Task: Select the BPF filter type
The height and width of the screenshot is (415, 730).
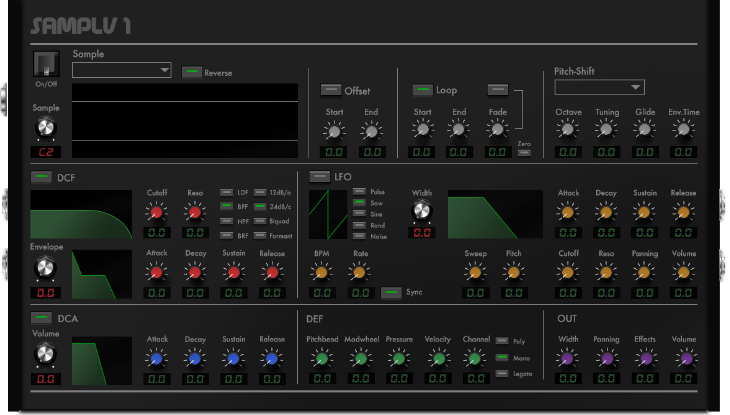Action: pos(227,206)
